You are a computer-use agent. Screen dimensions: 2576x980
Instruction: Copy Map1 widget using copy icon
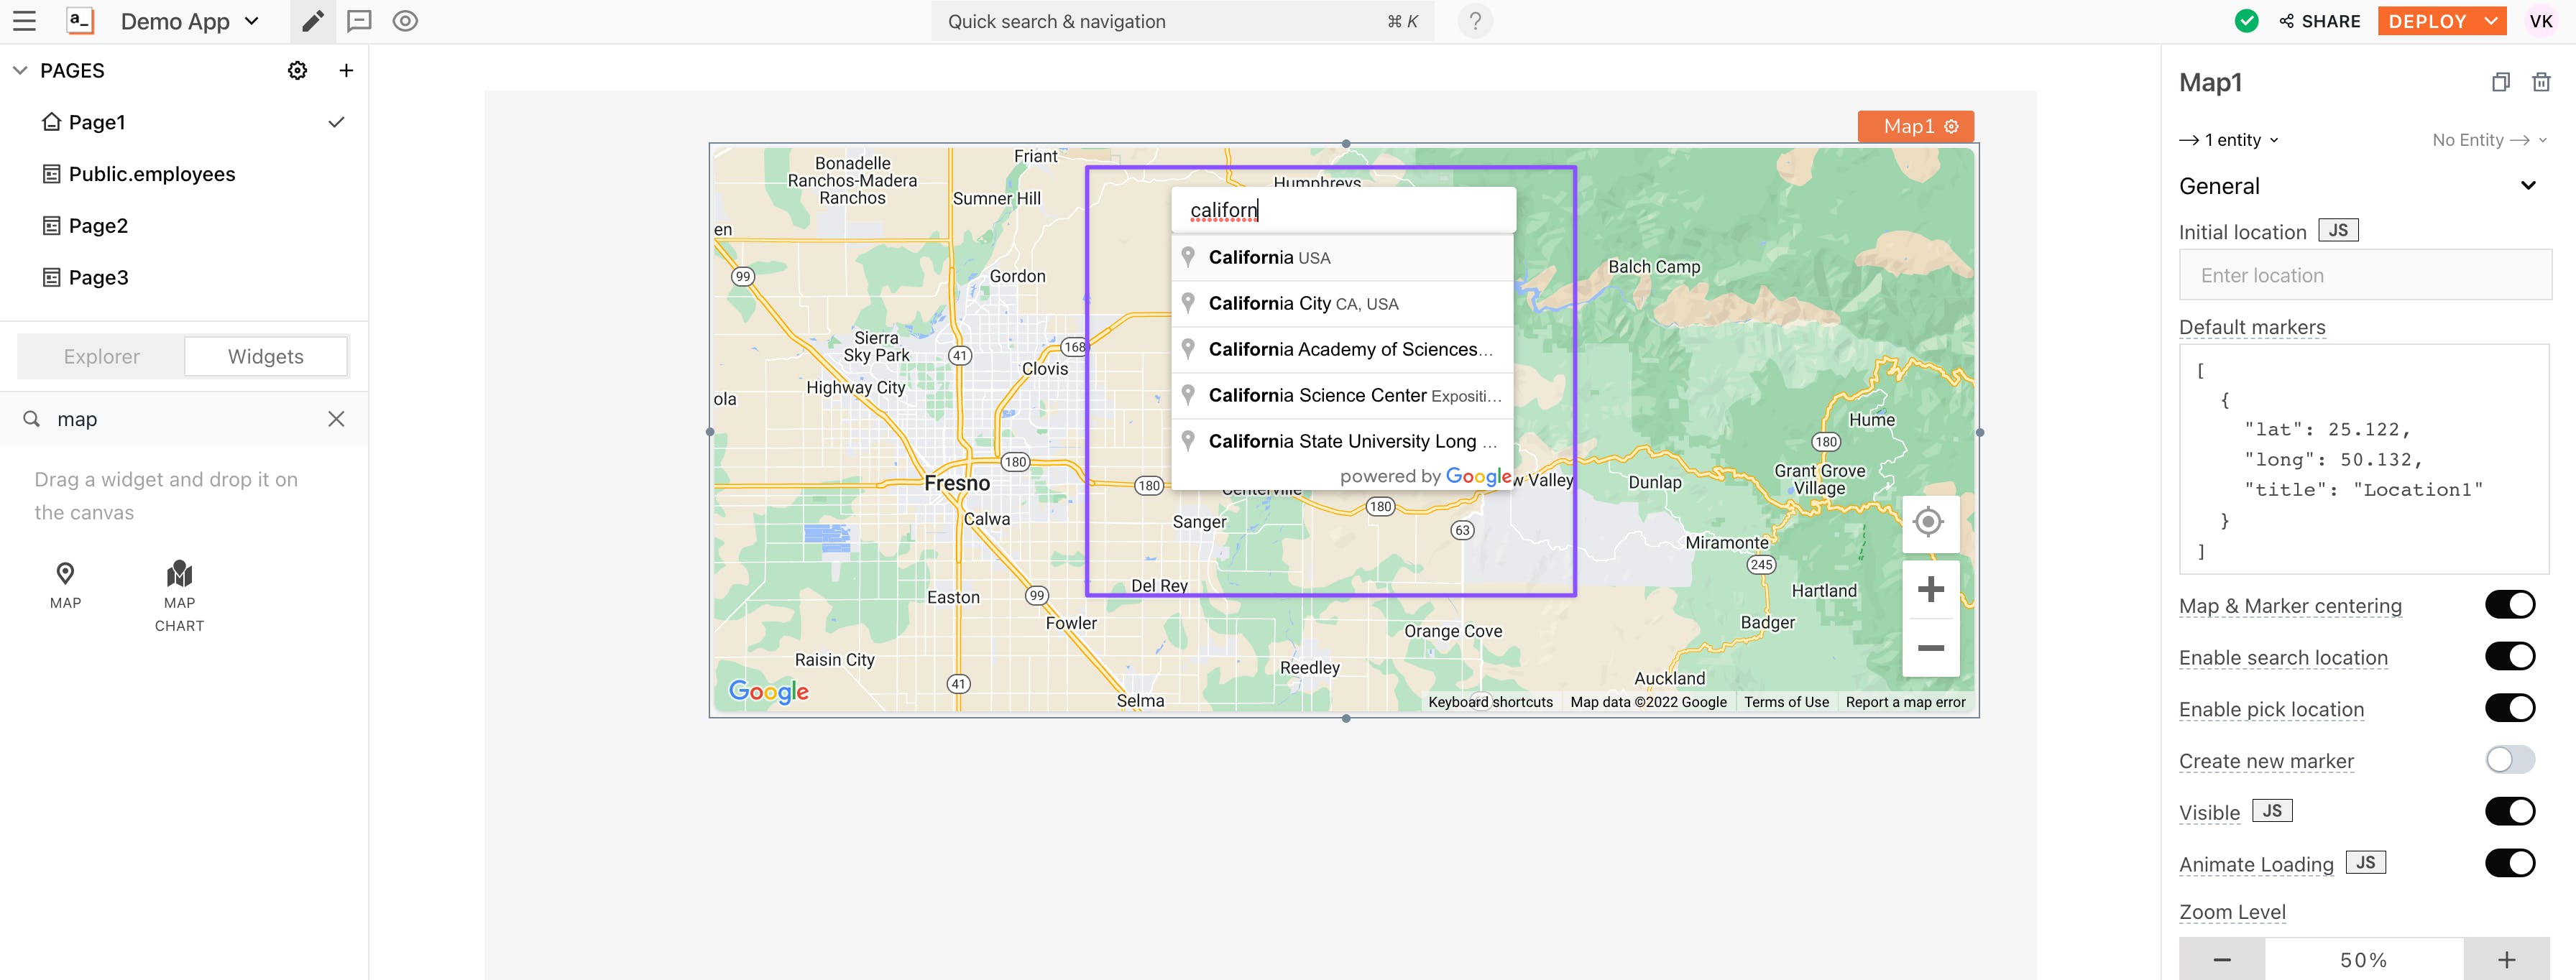click(x=2500, y=82)
